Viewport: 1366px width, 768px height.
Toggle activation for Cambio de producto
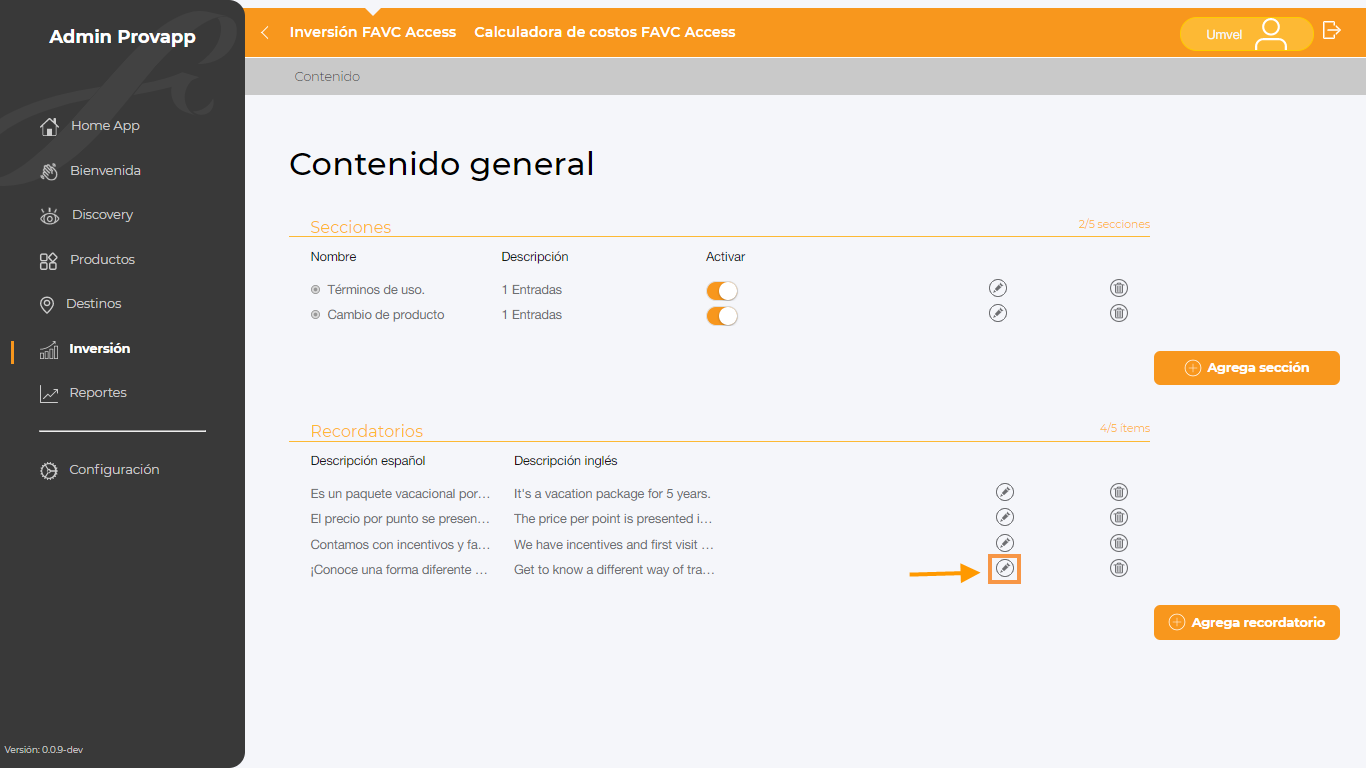pos(722,316)
